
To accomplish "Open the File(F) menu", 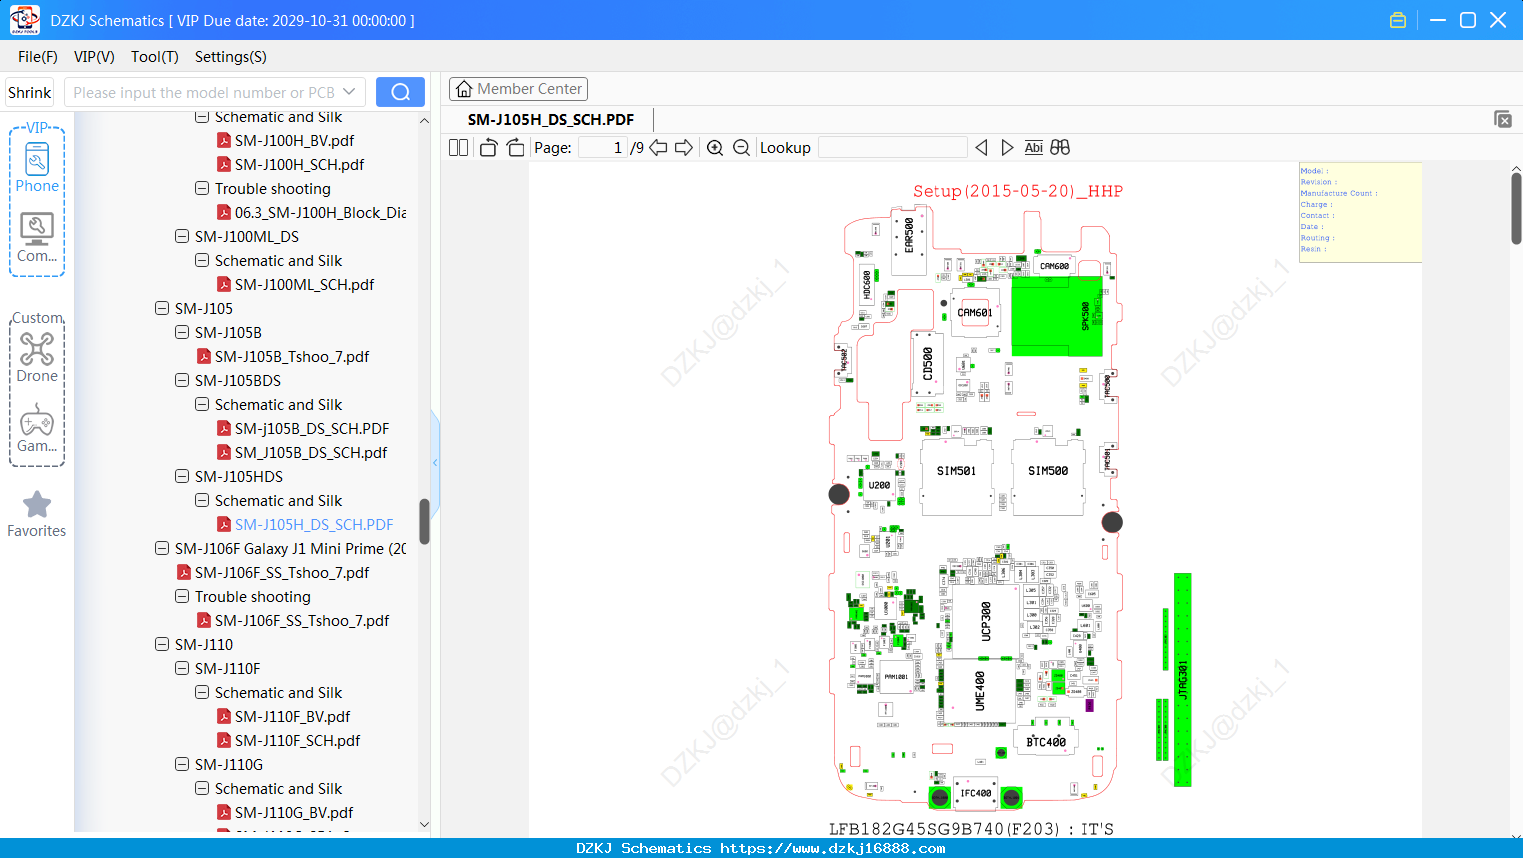I will tap(38, 57).
